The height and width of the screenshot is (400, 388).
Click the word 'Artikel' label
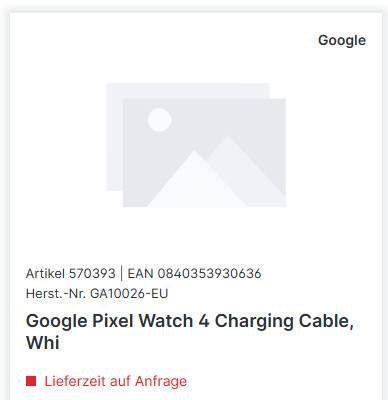(x=45, y=274)
